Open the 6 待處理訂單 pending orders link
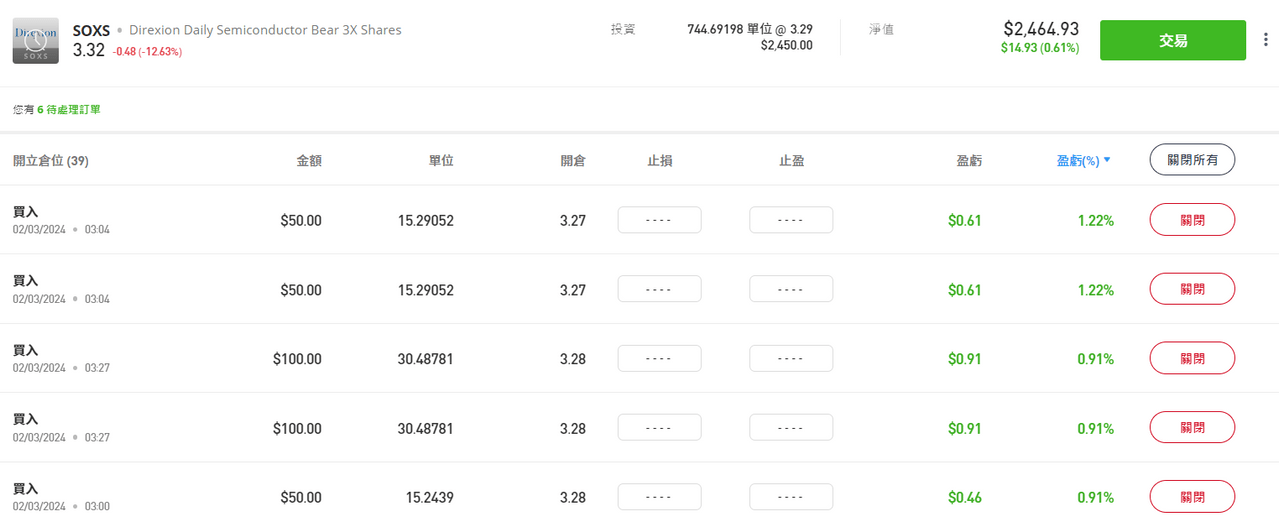Screen dimensions: 1279x527 pyautogui.click(x=69, y=109)
